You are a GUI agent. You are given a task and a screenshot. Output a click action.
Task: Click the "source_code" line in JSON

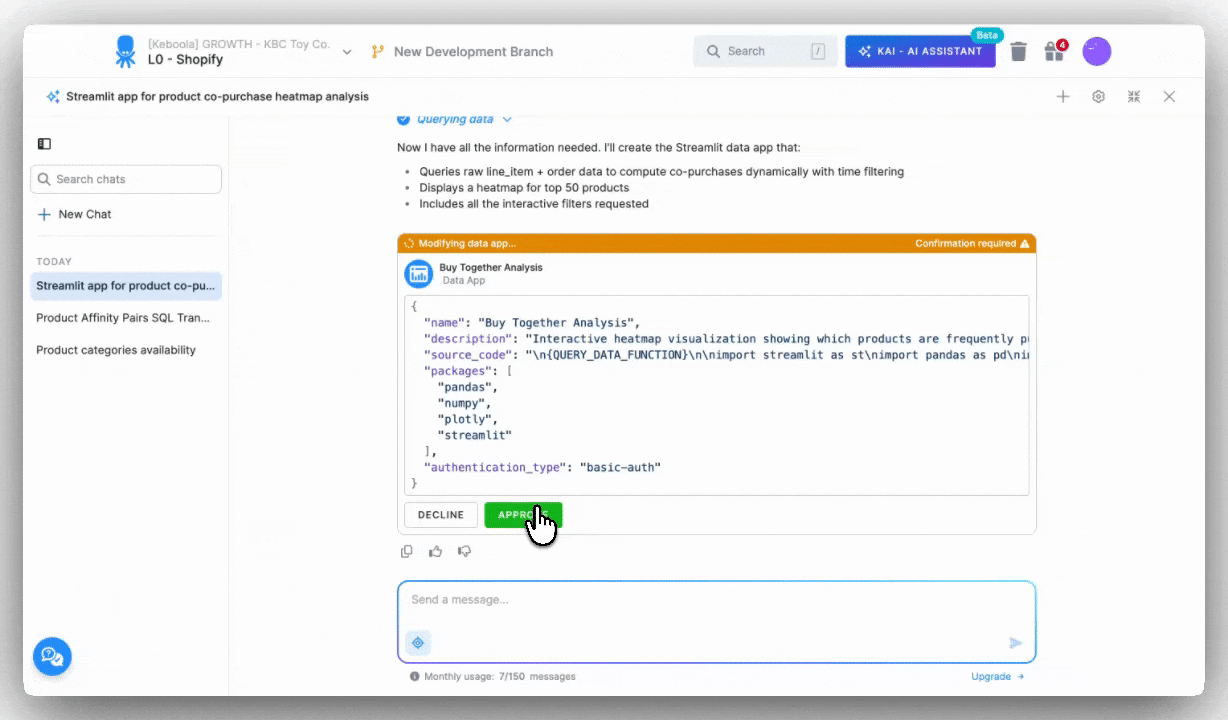(x=726, y=355)
